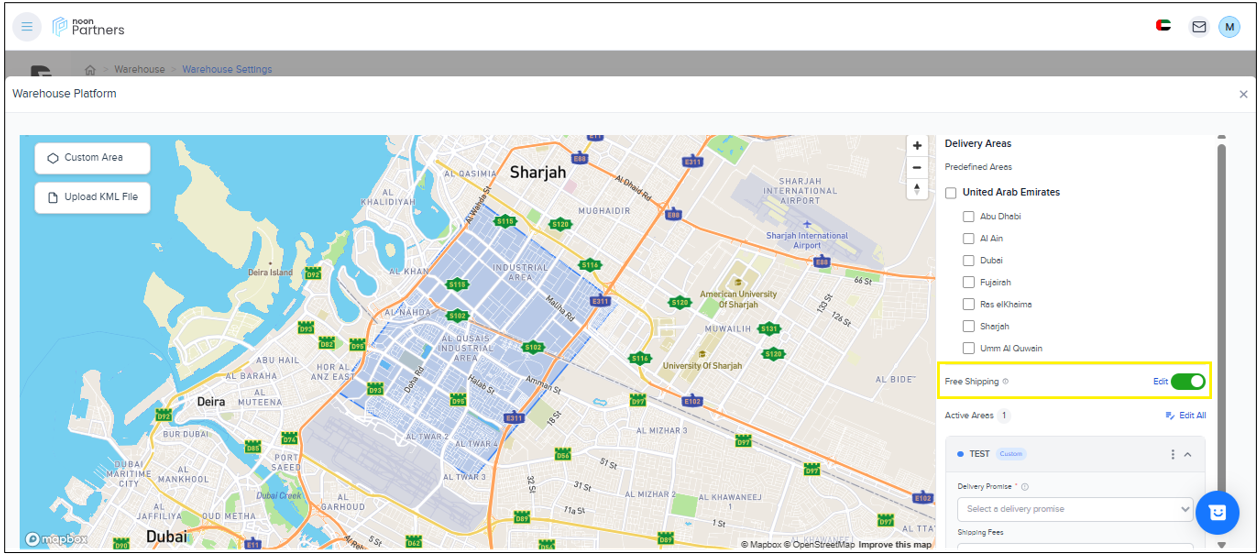Close the Warehouse Platform dialog
Image resolution: width=1260 pixels, height=556 pixels.
click(x=1243, y=94)
